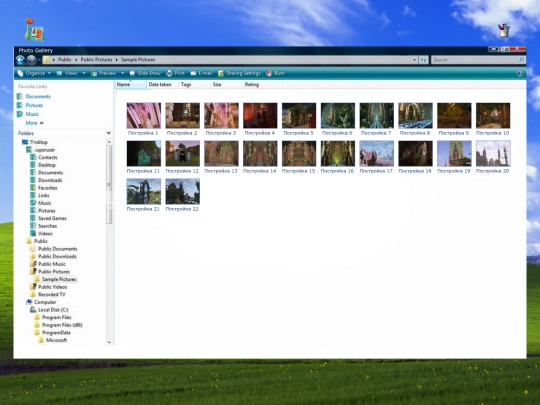This screenshot has width=540, height=405.
Task: Open the Music favorite link
Action: point(28,114)
